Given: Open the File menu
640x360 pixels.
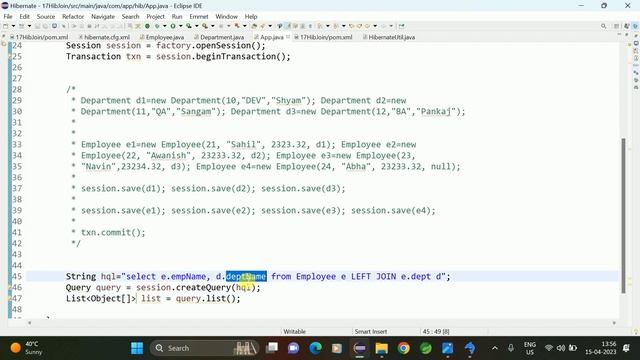Looking at the screenshot, I should pyautogui.click(x=8, y=17).
